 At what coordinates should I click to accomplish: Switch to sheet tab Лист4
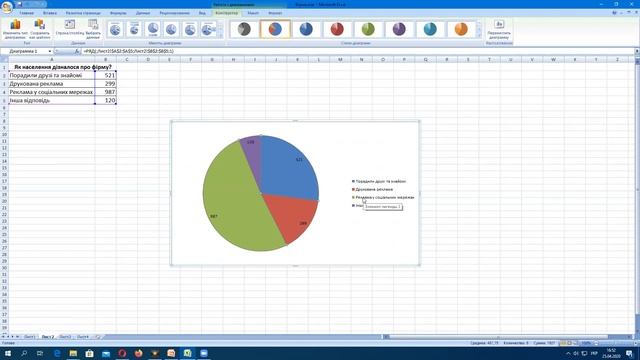coord(83,337)
